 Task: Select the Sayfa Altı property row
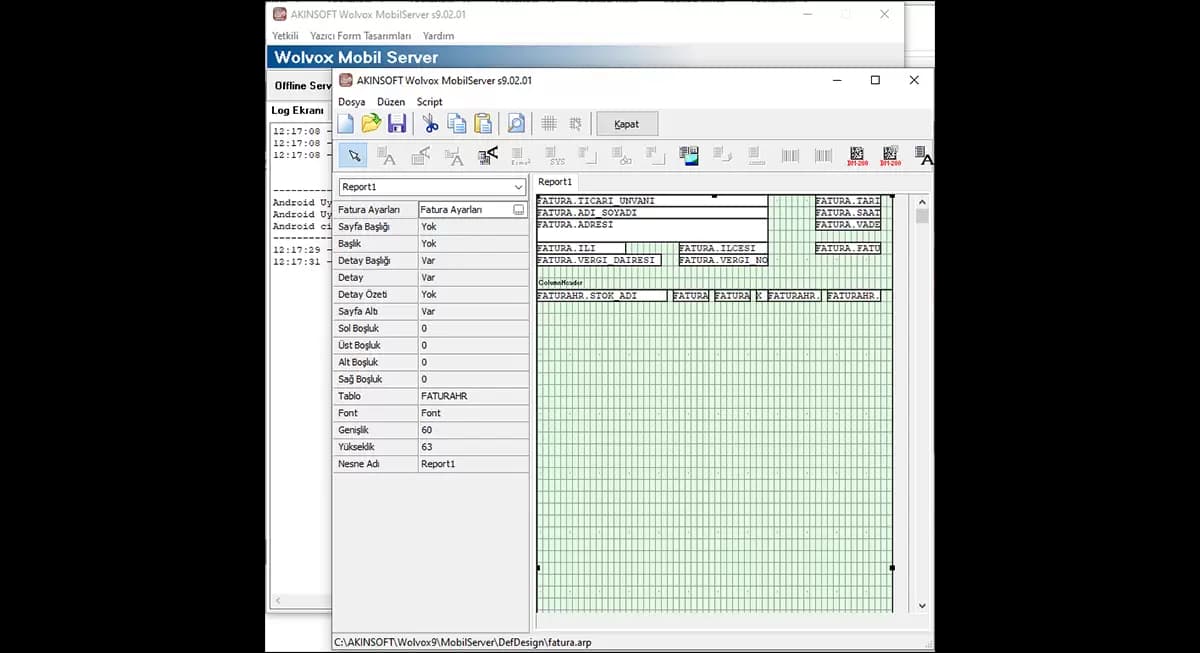pyautogui.click(x=430, y=312)
